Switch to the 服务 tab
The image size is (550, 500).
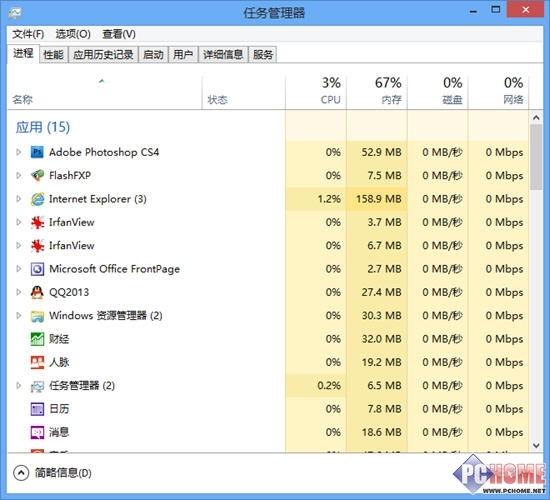[263, 55]
